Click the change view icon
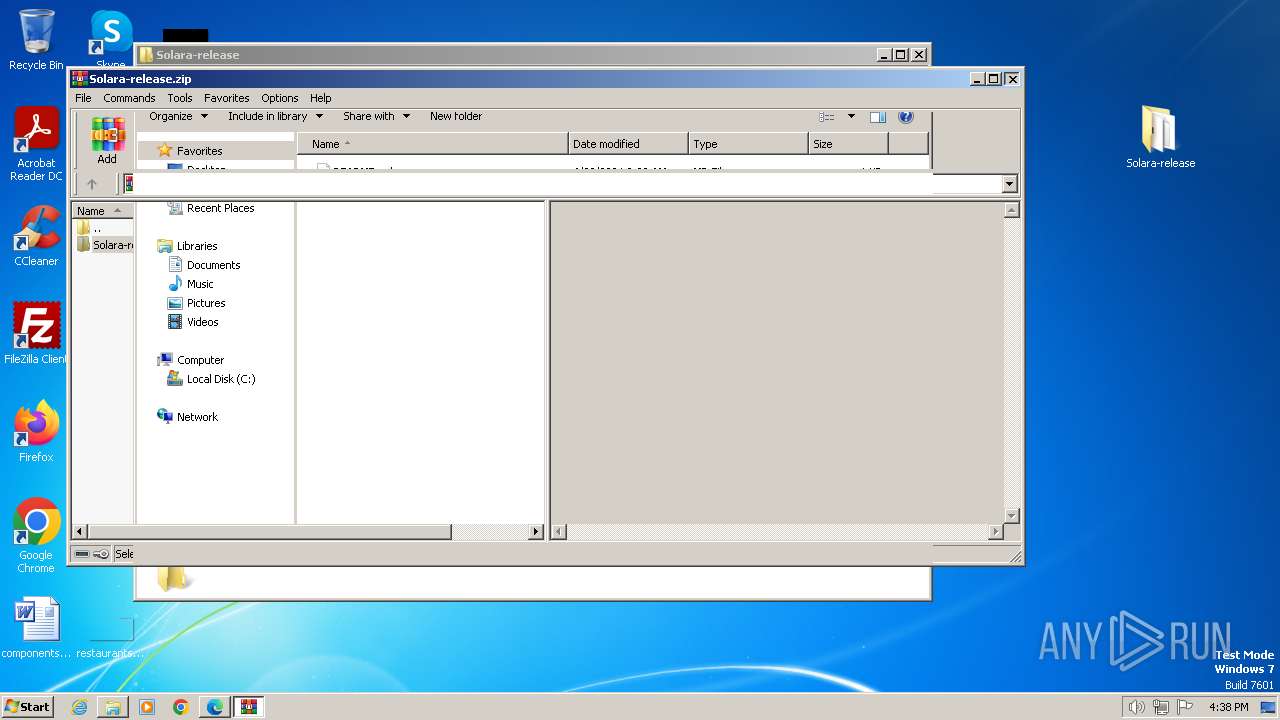This screenshot has width=1280, height=720. point(827,117)
